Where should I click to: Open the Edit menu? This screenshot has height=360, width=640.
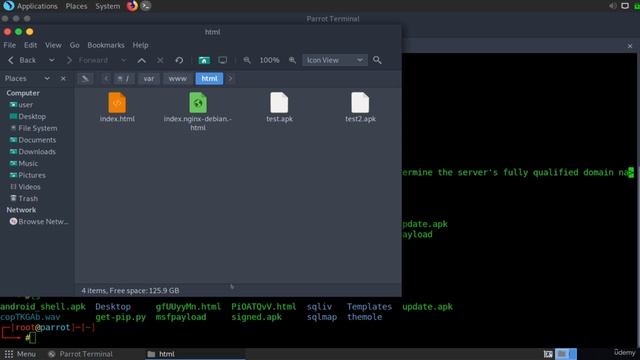(x=30, y=45)
